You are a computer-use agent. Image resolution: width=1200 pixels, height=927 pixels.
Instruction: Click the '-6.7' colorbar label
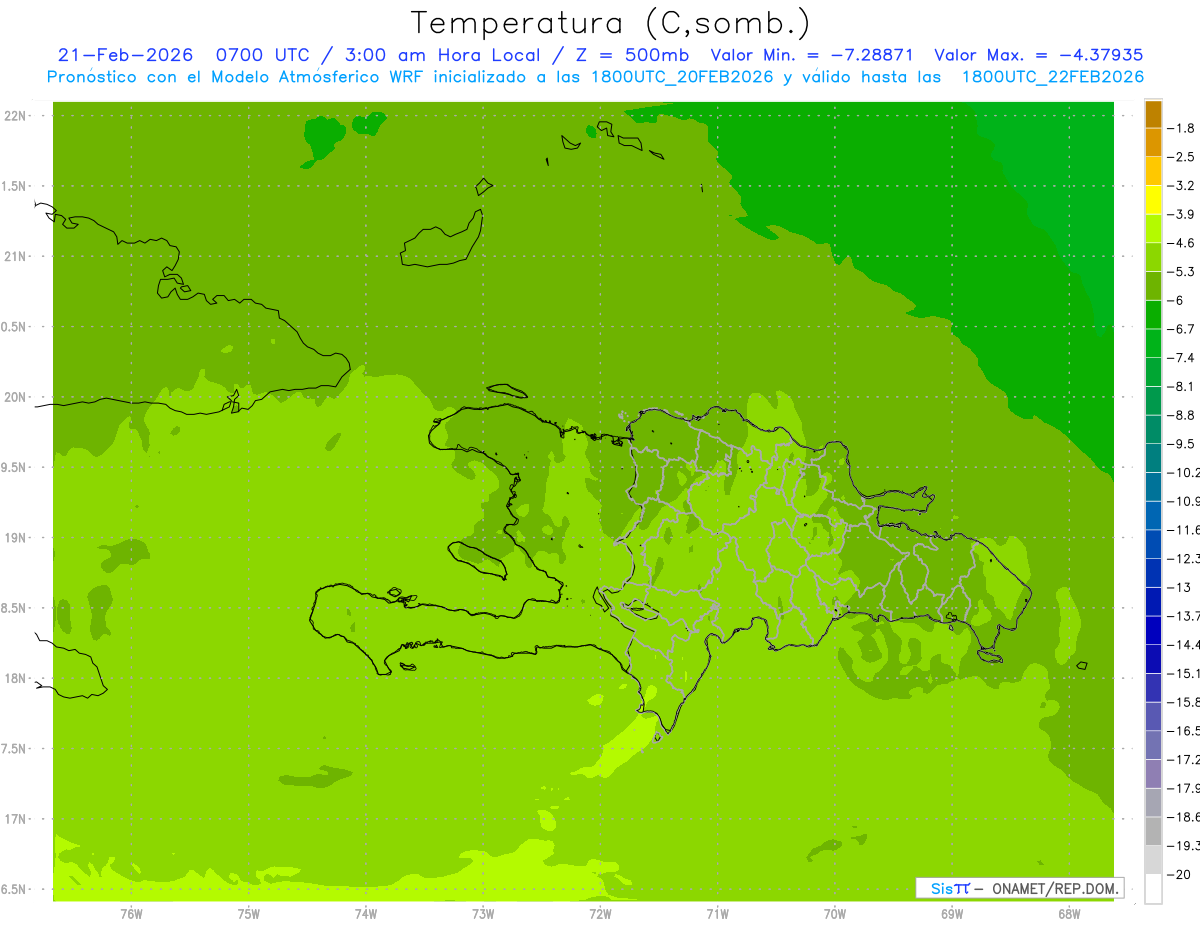click(x=1181, y=329)
